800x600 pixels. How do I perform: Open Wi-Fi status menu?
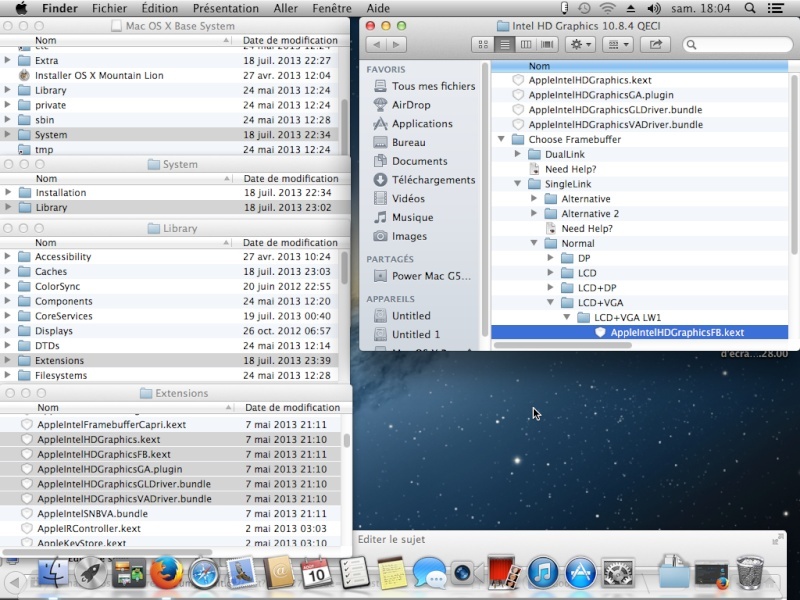607,8
